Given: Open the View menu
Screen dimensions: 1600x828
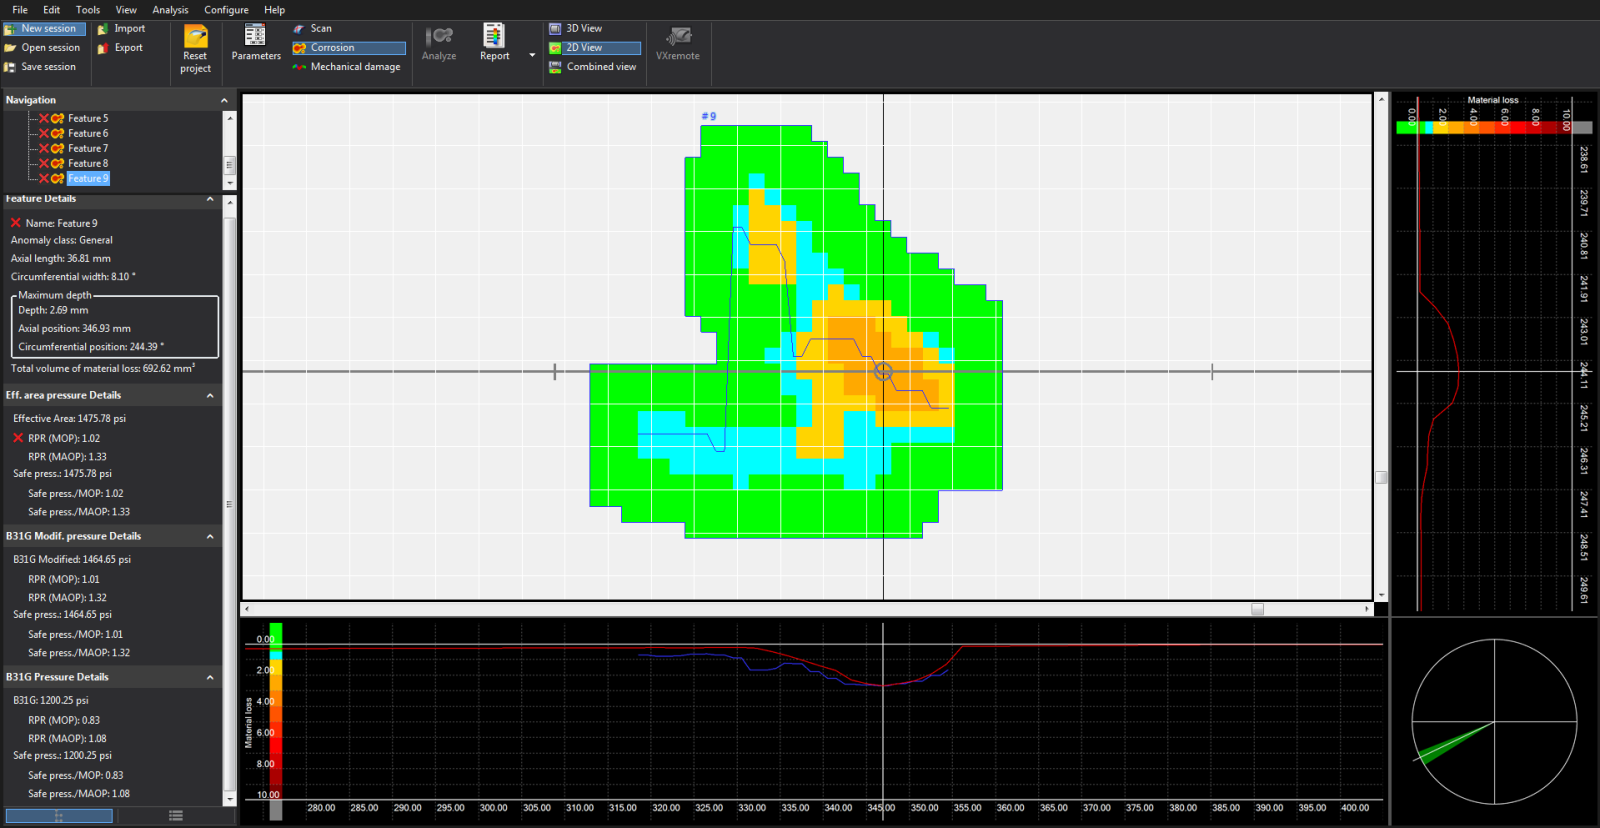Looking at the screenshot, I should (126, 10).
